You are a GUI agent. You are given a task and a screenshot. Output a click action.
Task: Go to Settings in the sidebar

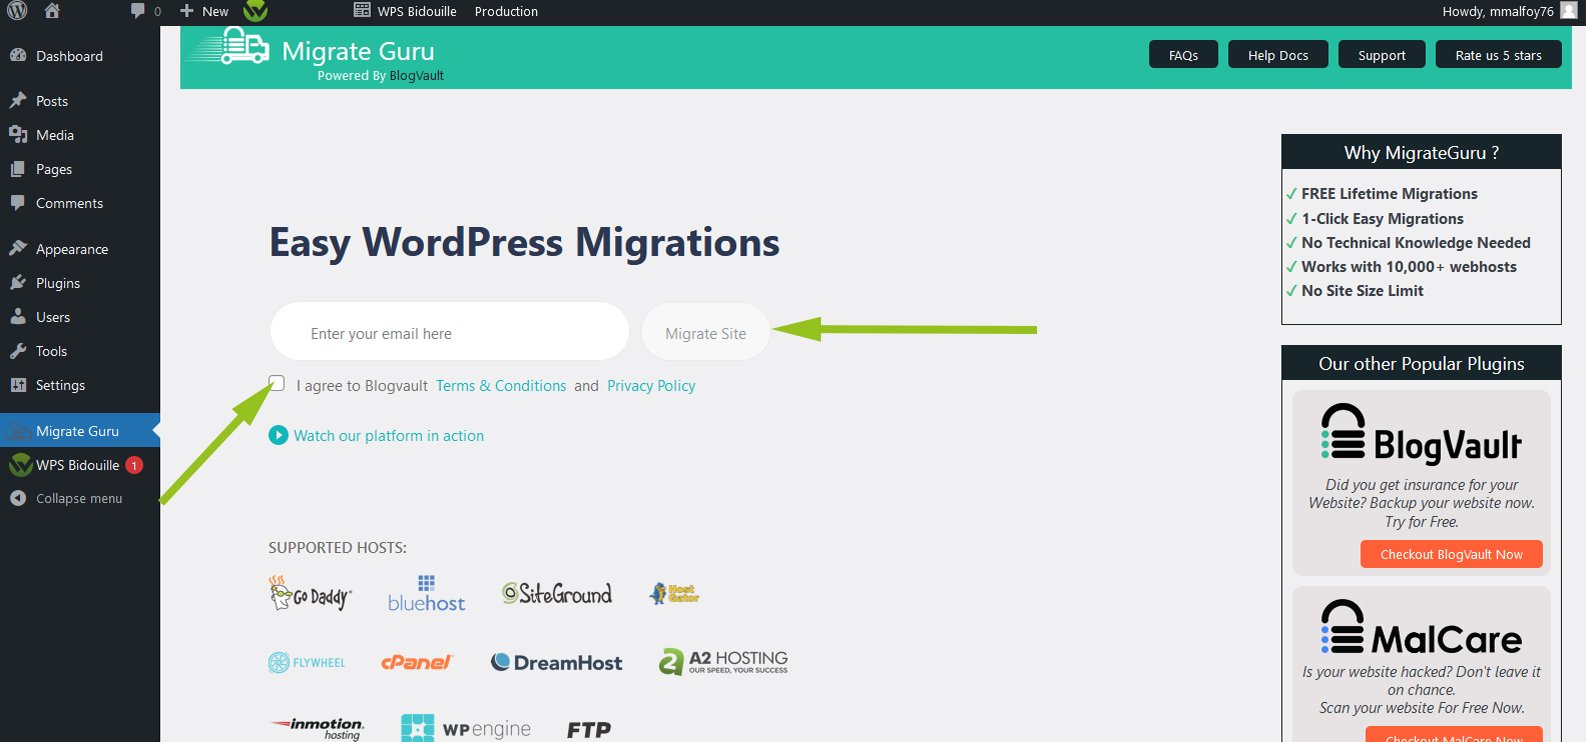[60, 385]
